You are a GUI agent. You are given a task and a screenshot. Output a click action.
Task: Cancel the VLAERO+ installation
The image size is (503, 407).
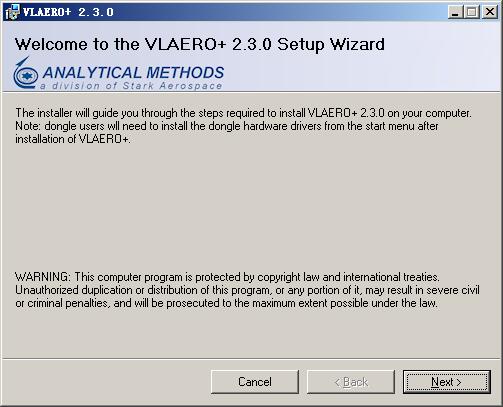pyautogui.click(x=255, y=382)
